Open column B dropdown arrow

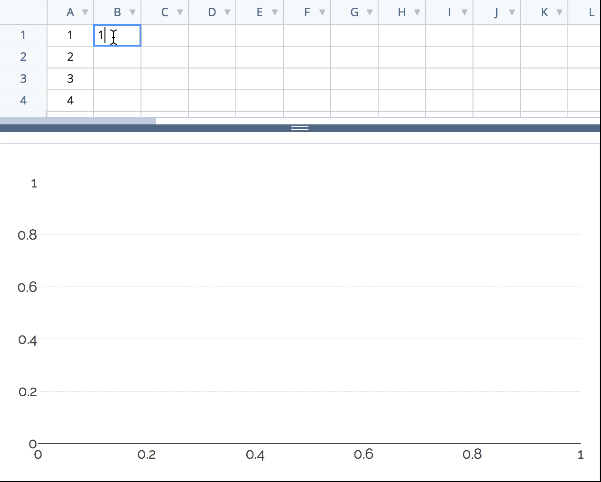(x=132, y=13)
